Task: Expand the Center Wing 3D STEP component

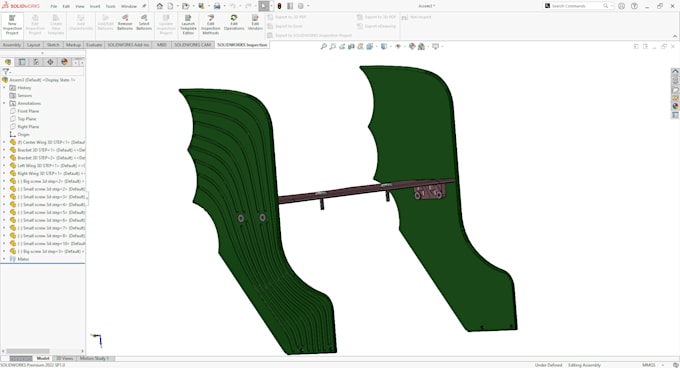Action: coord(4,142)
